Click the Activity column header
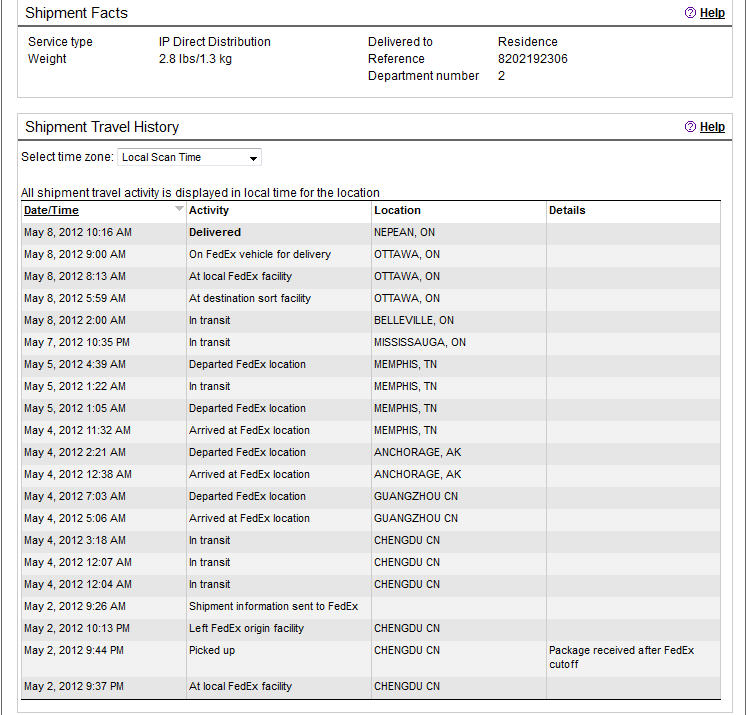 [x=209, y=210]
